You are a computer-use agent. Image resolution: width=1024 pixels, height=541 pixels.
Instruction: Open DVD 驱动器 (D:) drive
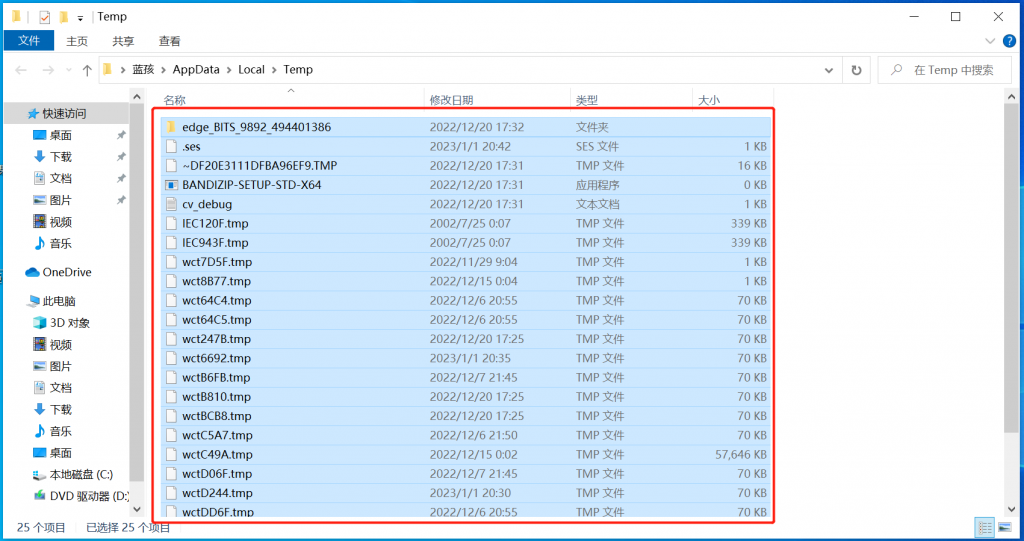pyautogui.click(x=89, y=496)
